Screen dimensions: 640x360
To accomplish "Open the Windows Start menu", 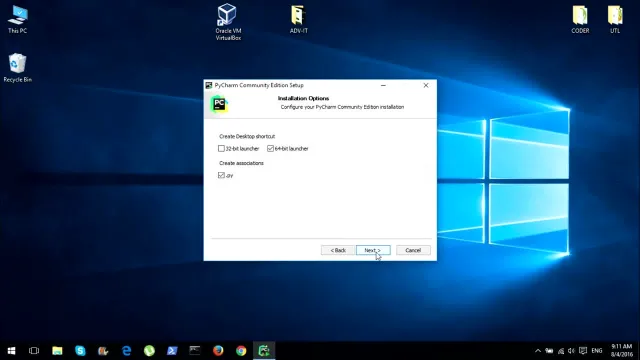I will click(11, 351).
